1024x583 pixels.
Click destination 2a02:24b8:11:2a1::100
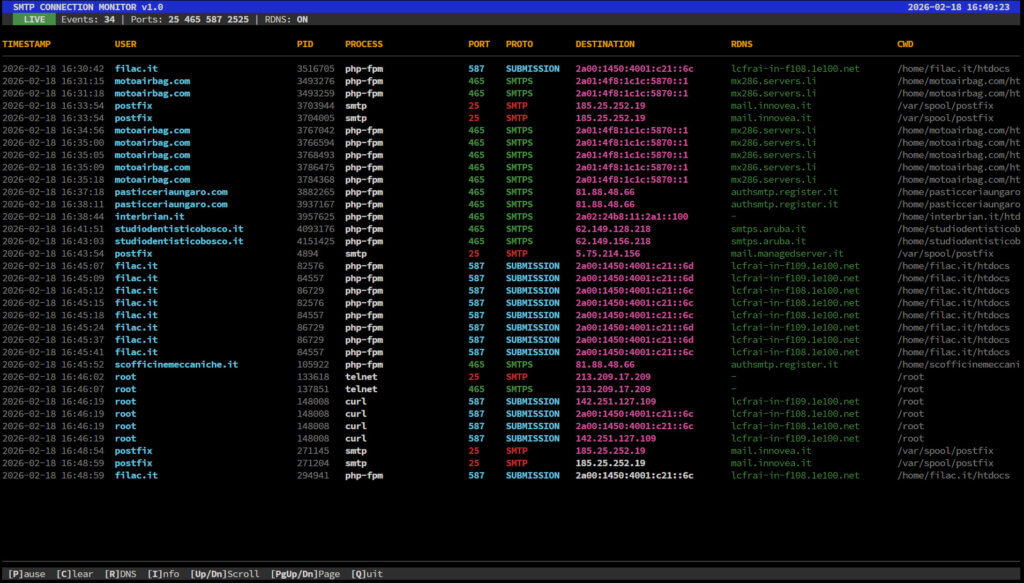click(632, 217)
